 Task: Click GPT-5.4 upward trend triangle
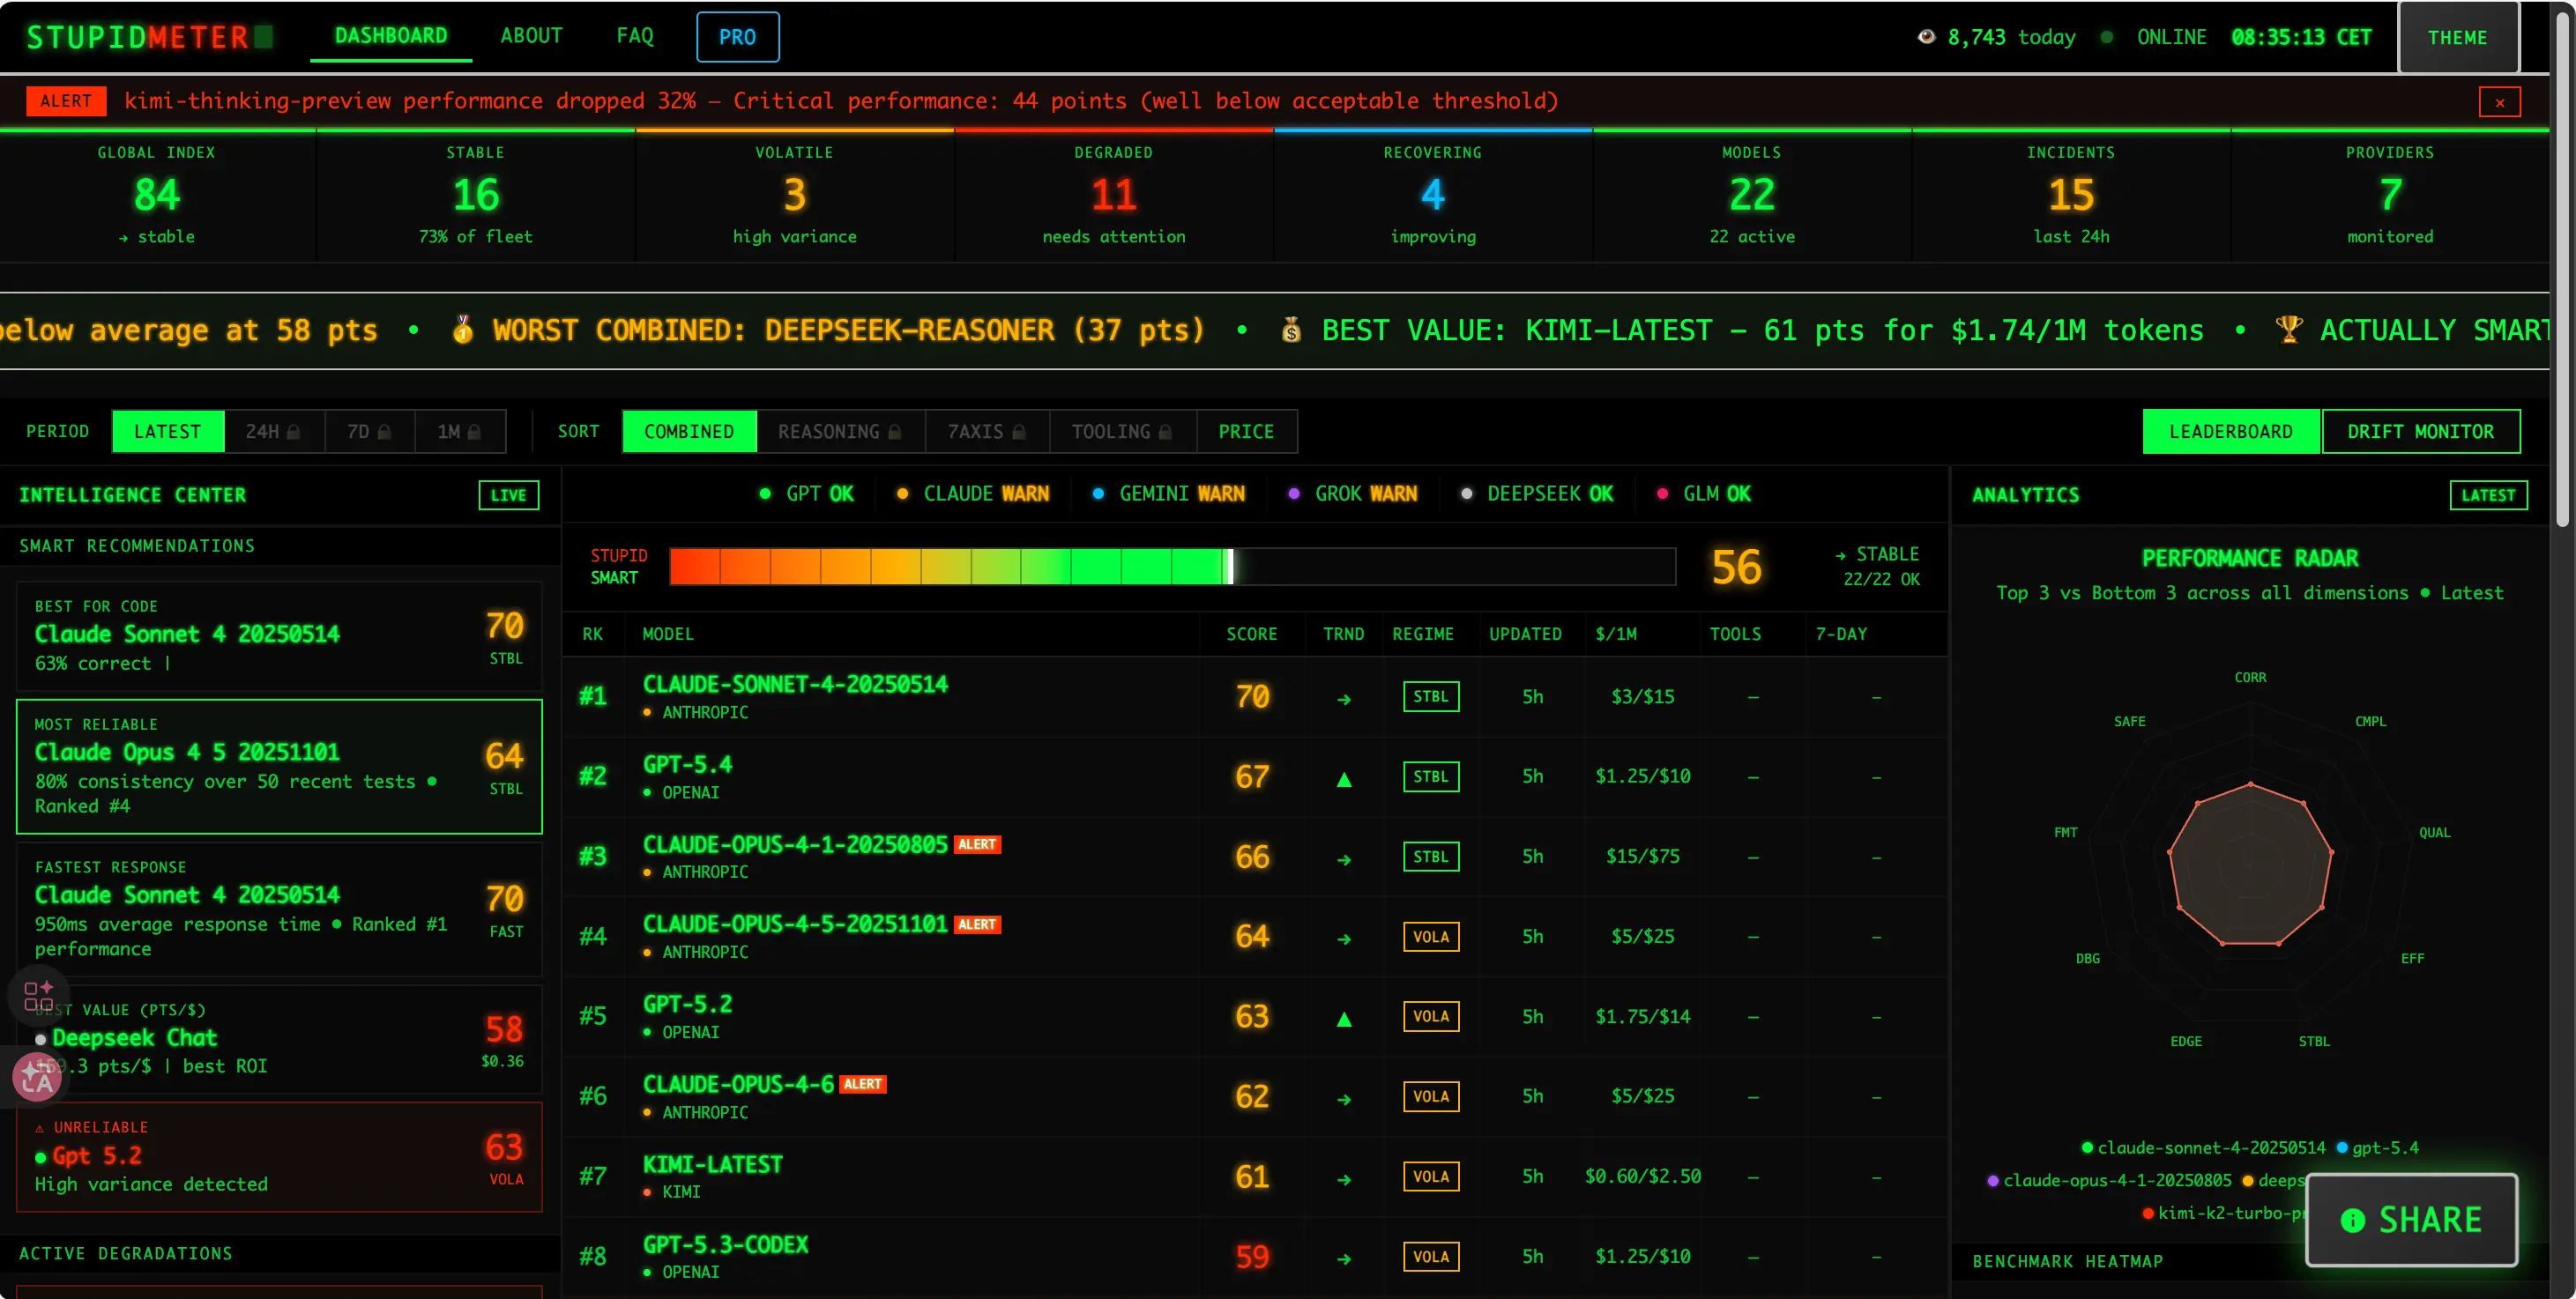[1343, 779]
